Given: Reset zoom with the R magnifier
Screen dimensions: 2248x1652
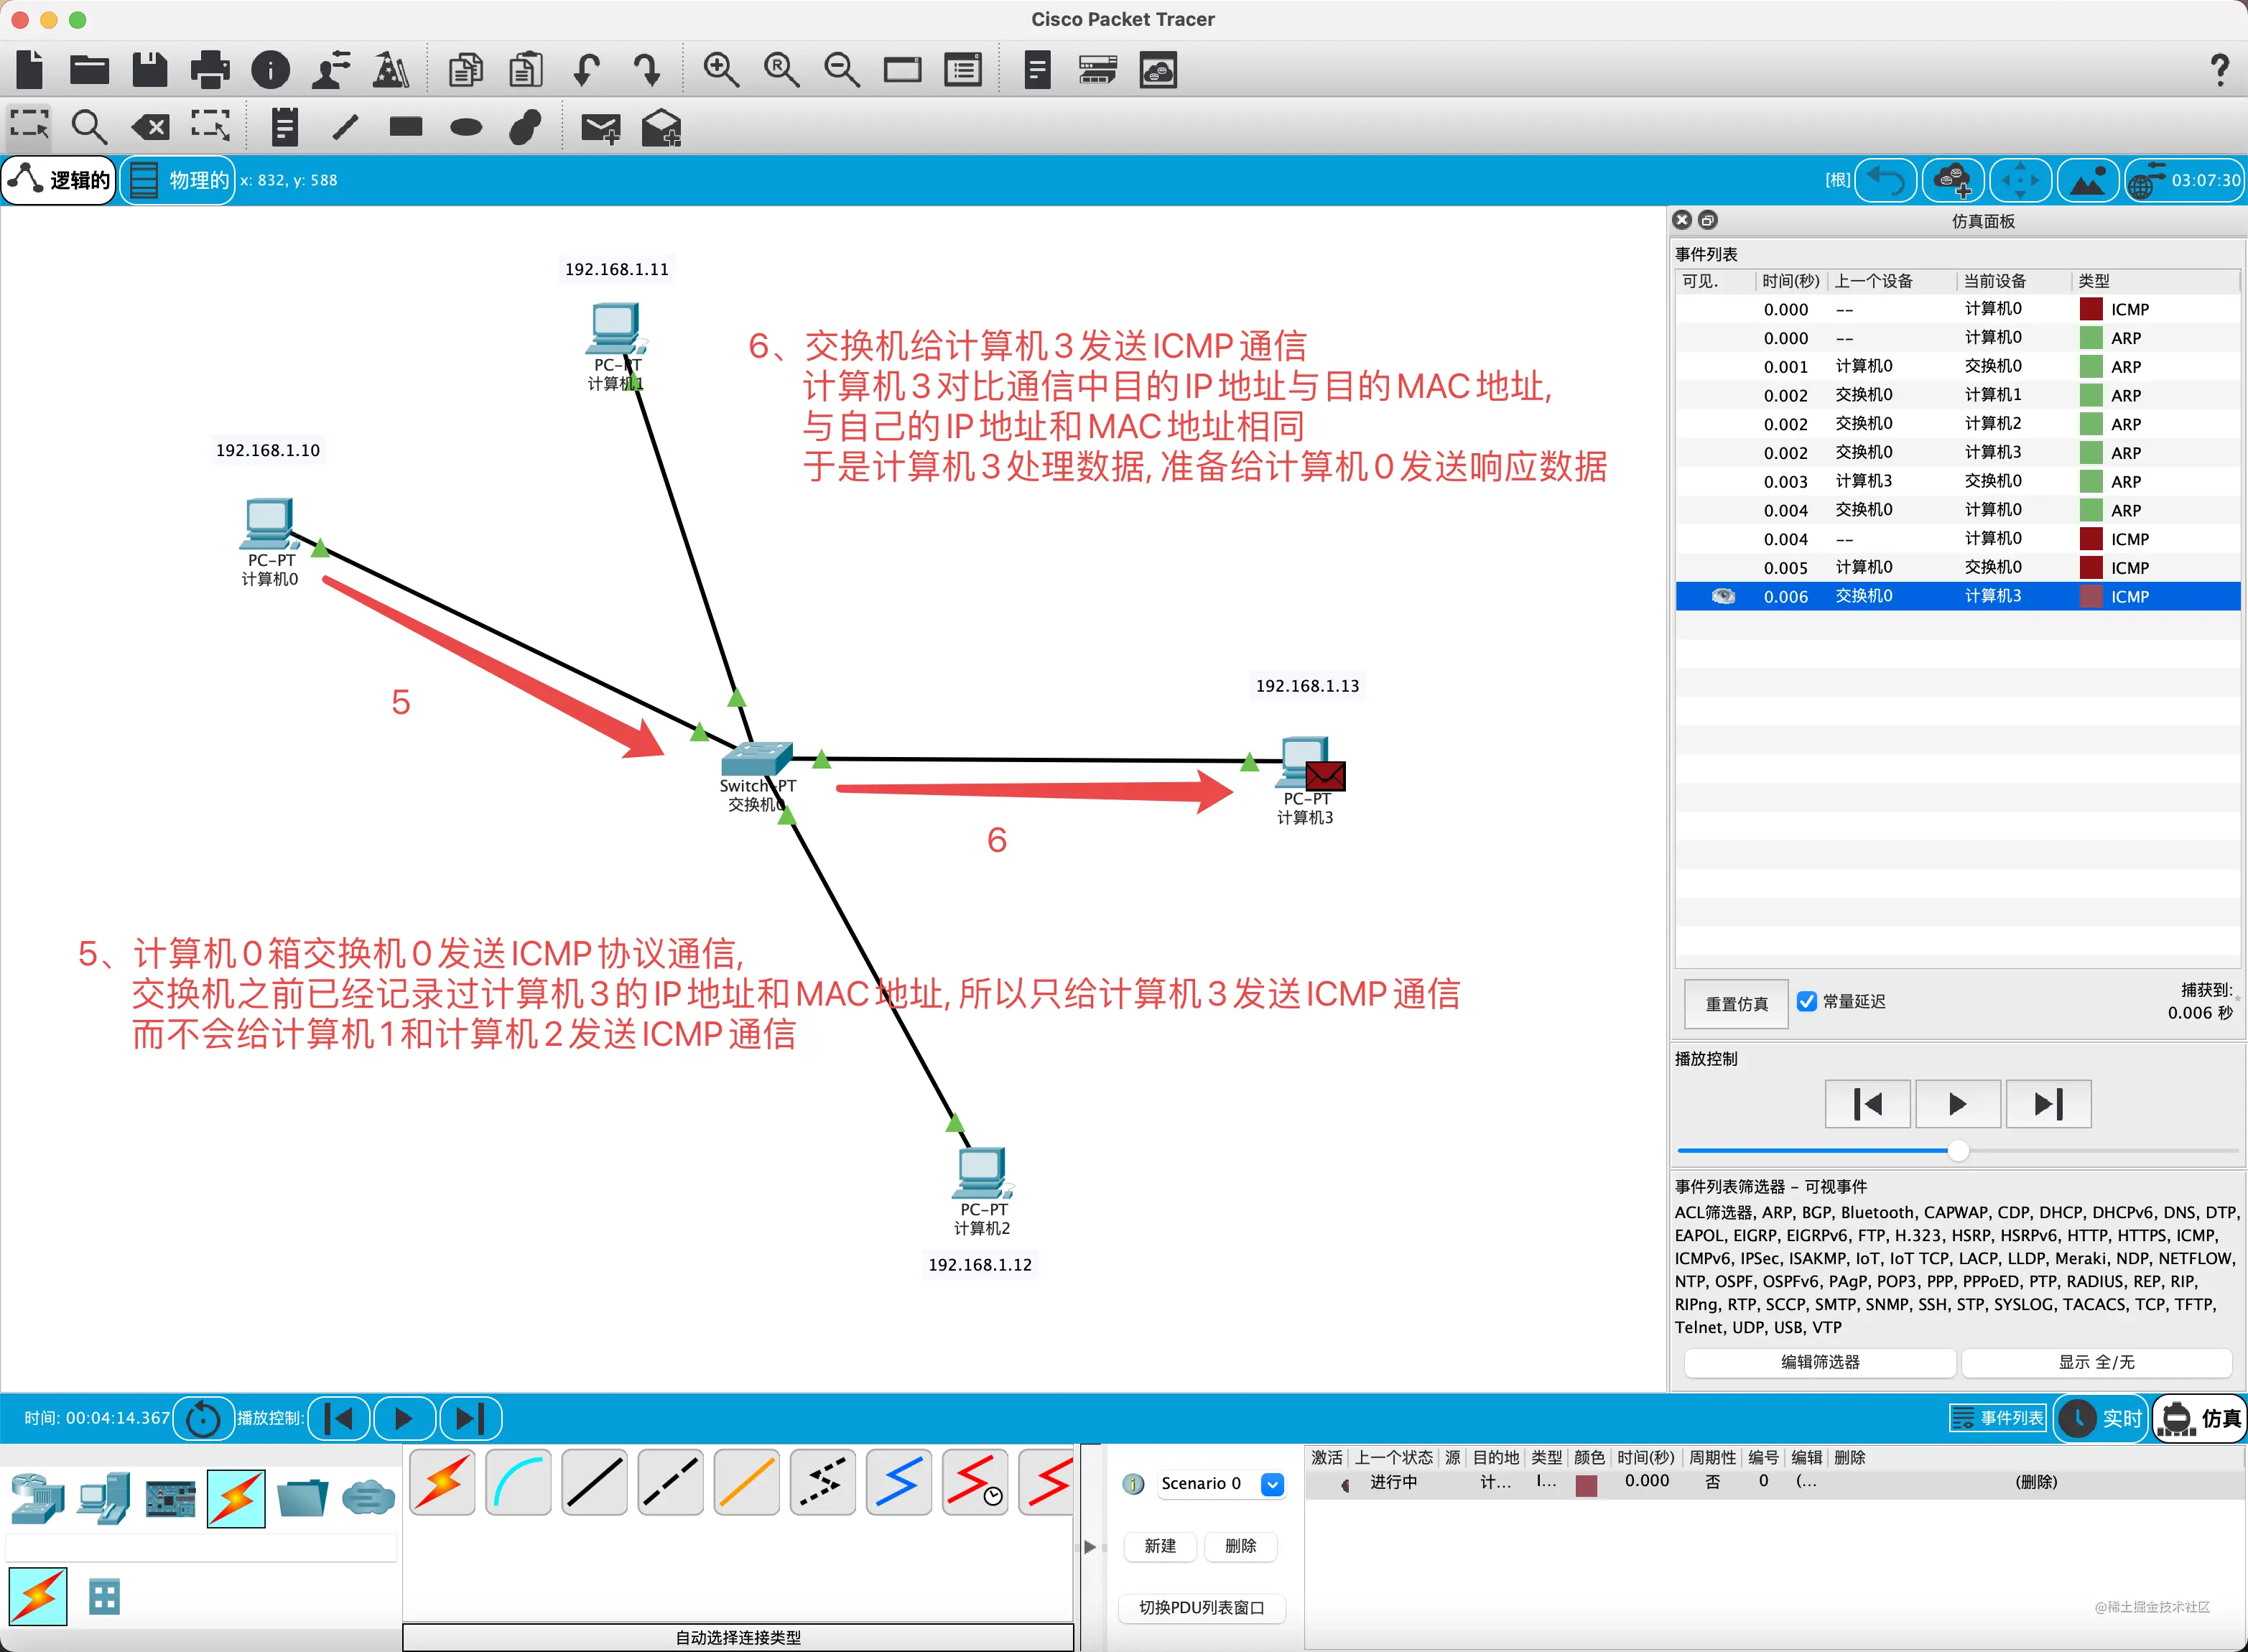Looking at the screenshot, I should click(781, 69).
